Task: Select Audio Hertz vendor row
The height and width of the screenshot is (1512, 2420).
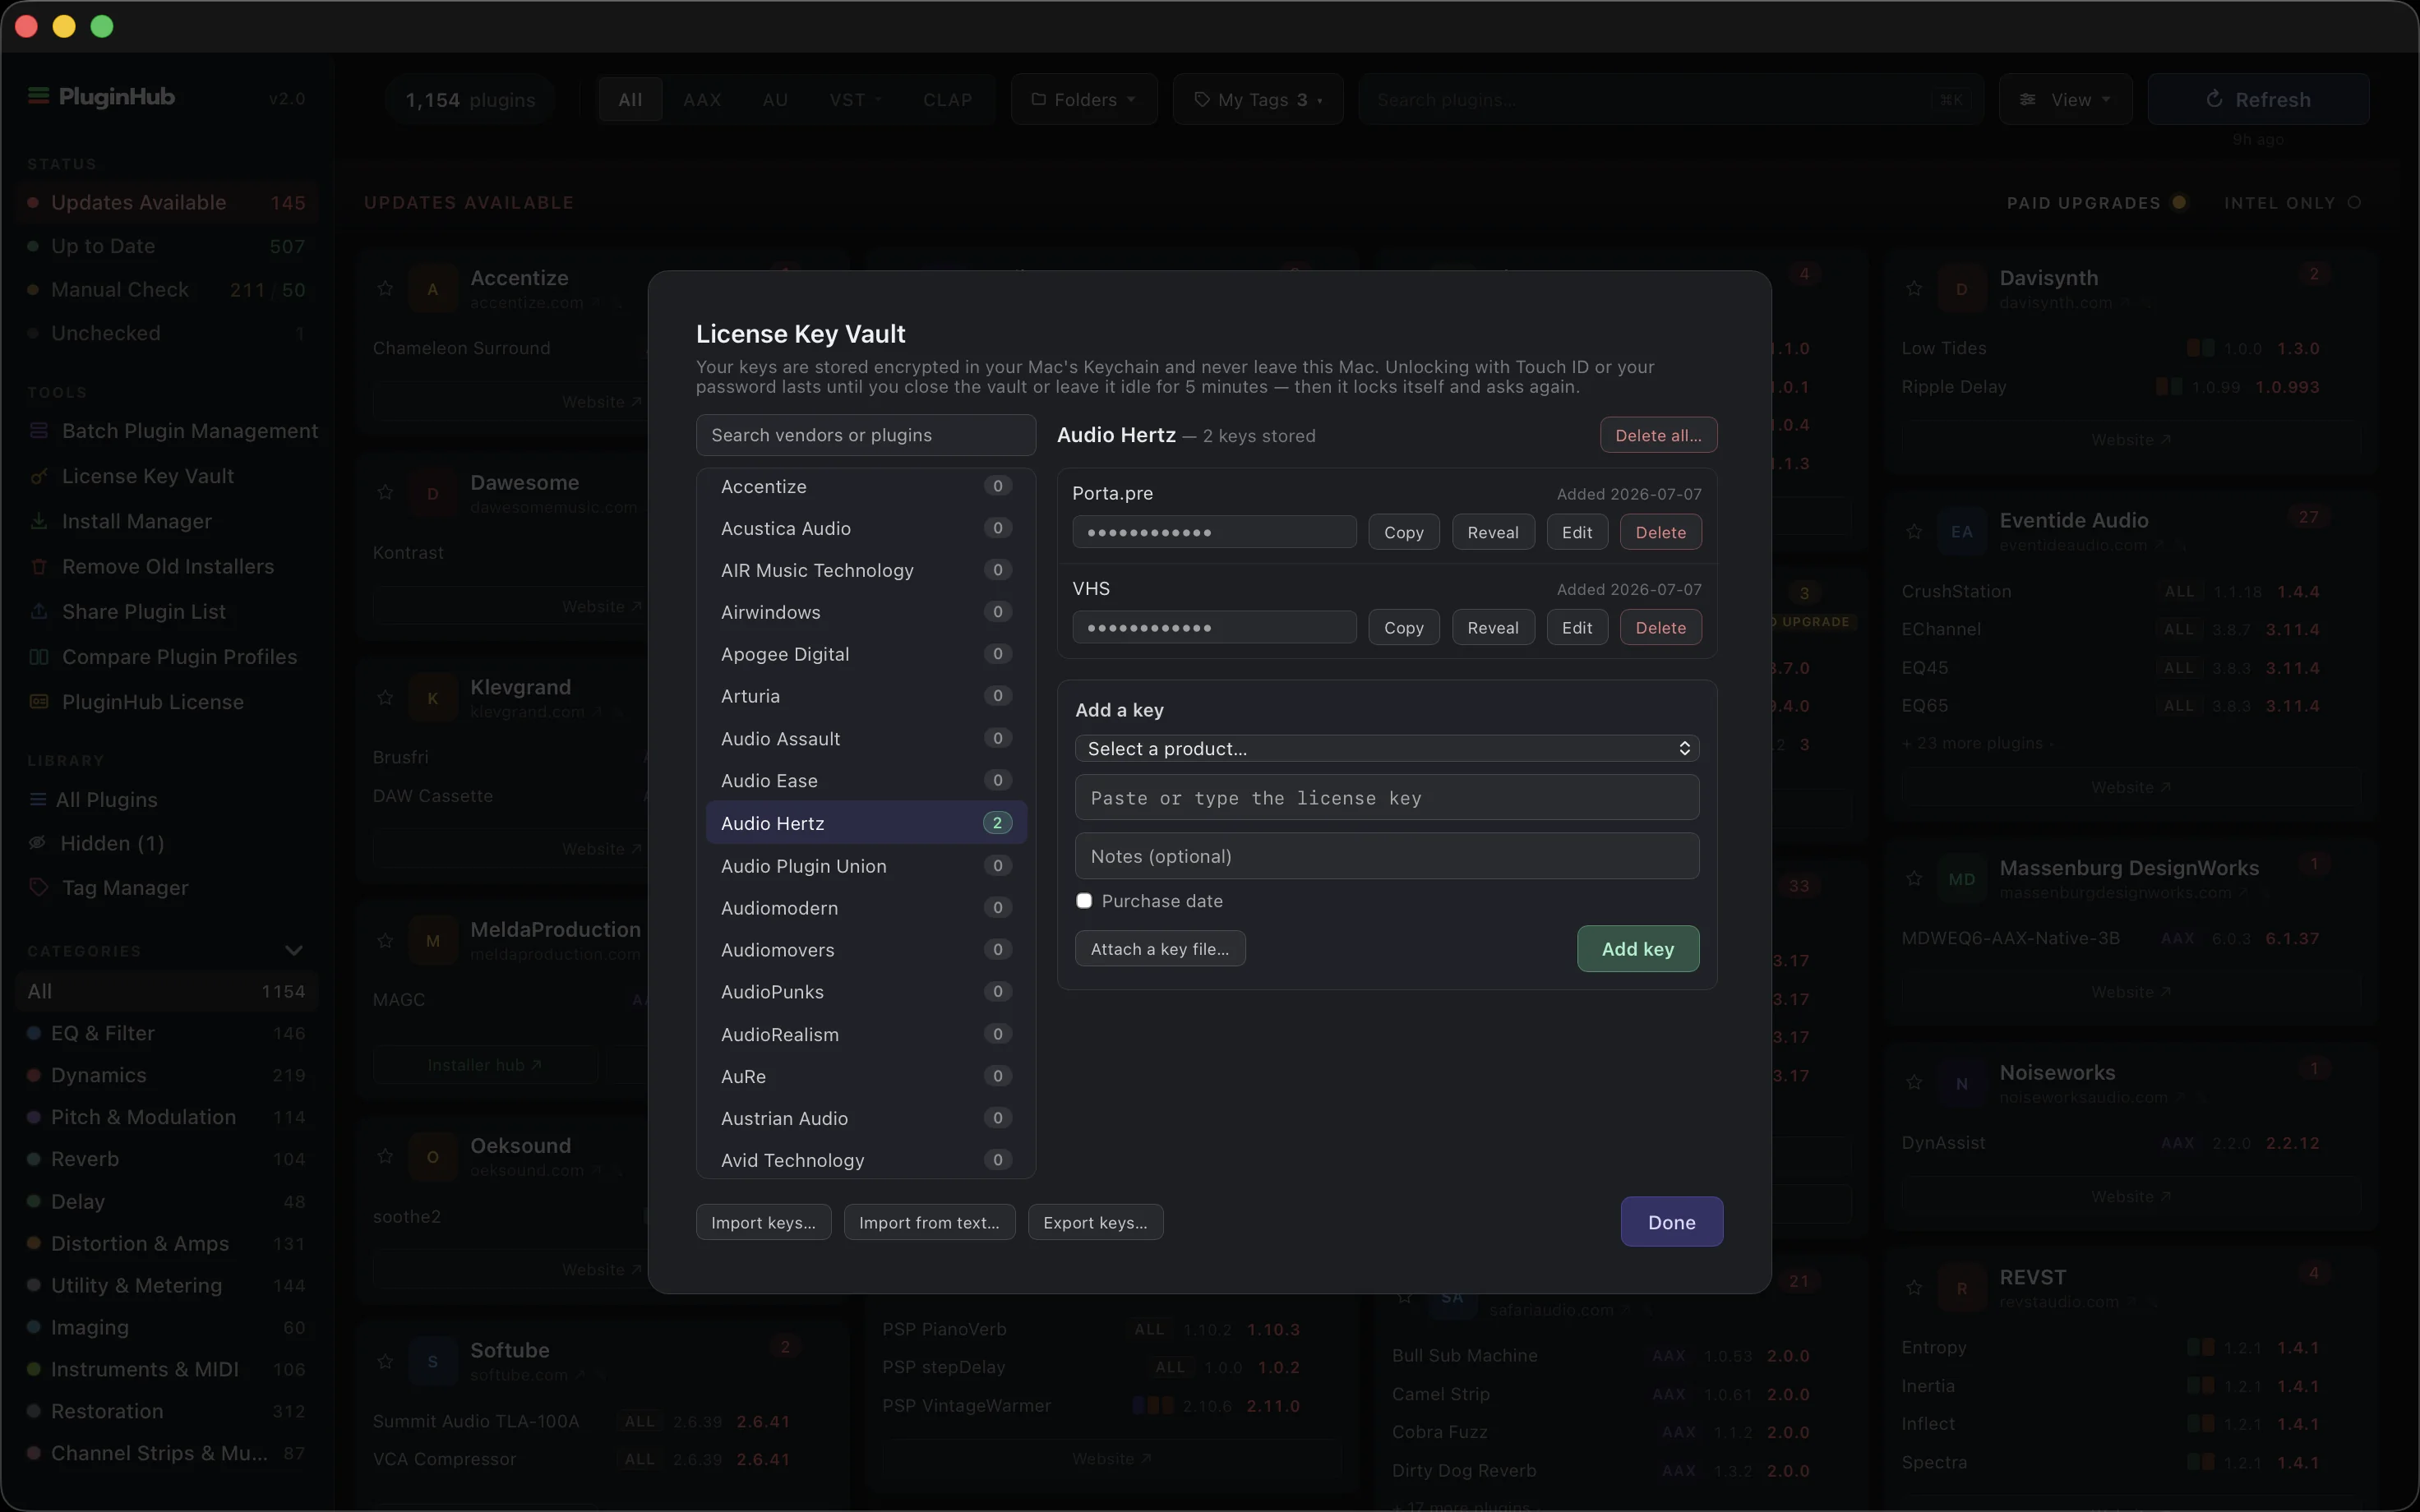Action: [x=866, y=823]
